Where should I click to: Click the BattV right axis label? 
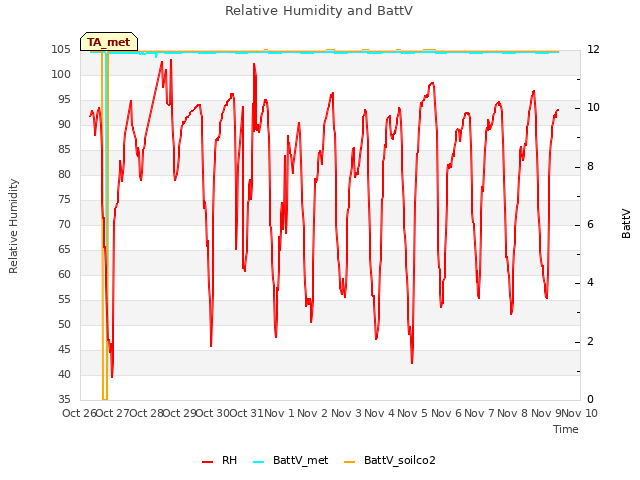tap(626, 224)
